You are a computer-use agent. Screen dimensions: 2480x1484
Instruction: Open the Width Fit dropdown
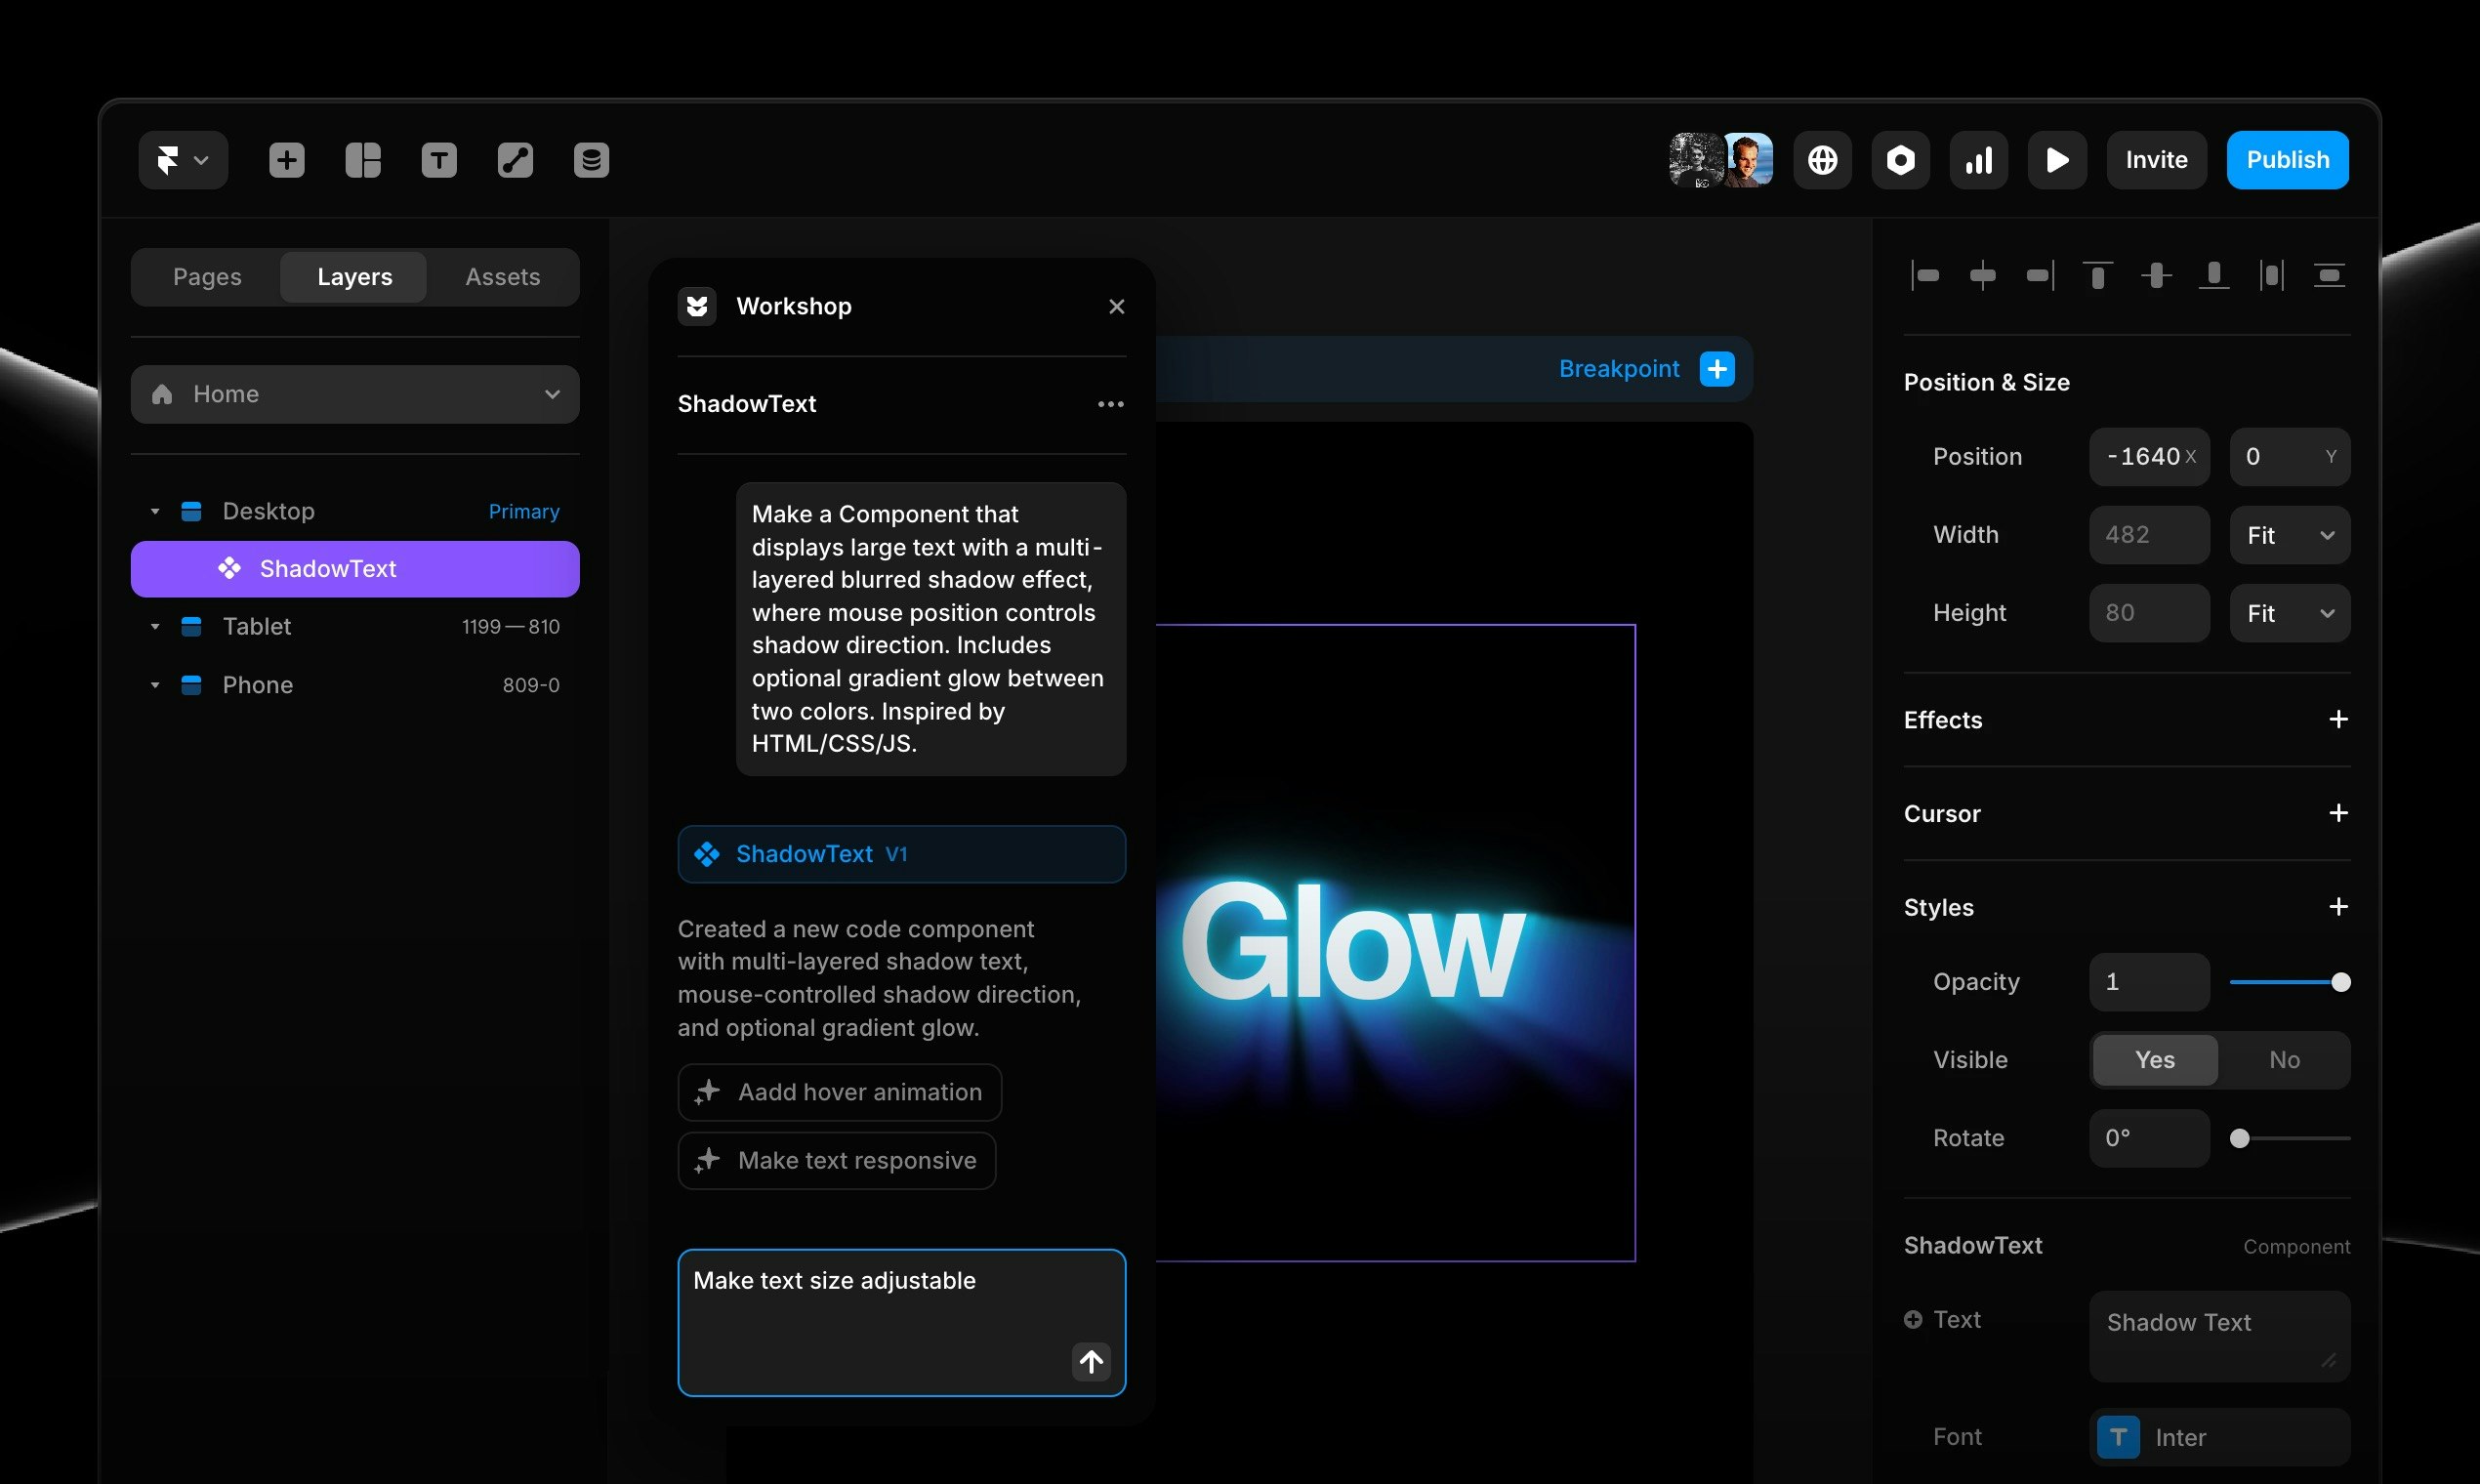2289,535
